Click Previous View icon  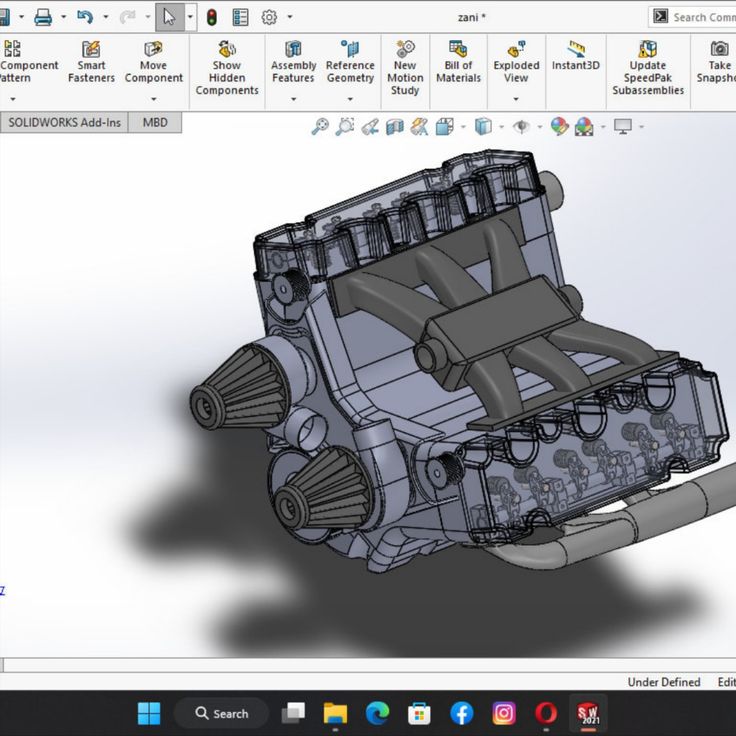370,126
